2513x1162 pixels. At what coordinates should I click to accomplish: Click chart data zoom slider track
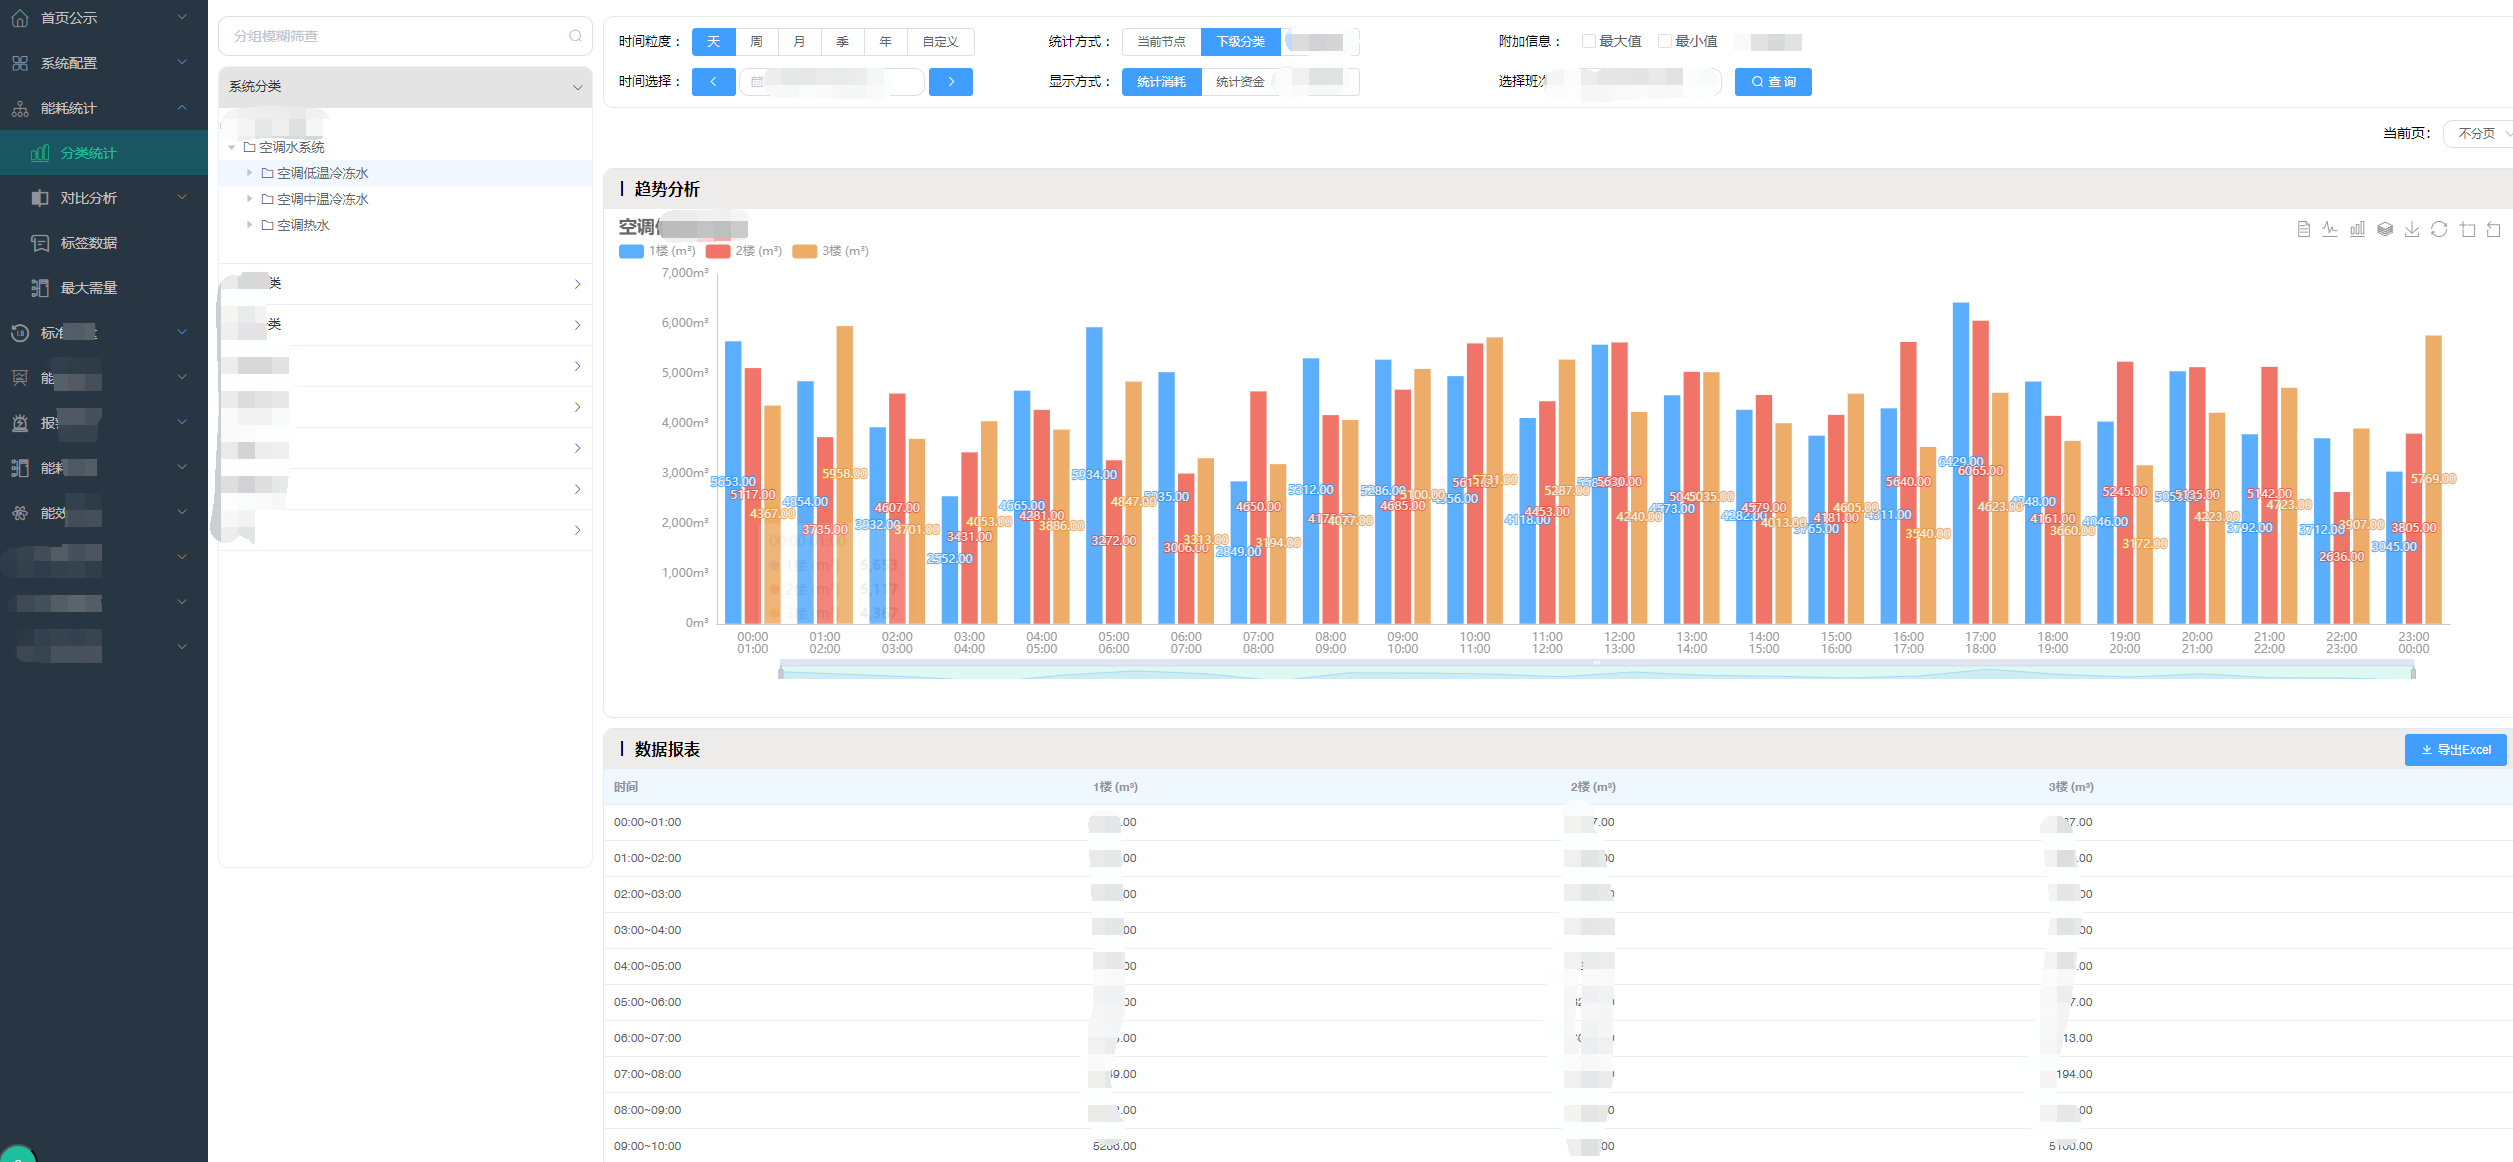coord(1597,671)
